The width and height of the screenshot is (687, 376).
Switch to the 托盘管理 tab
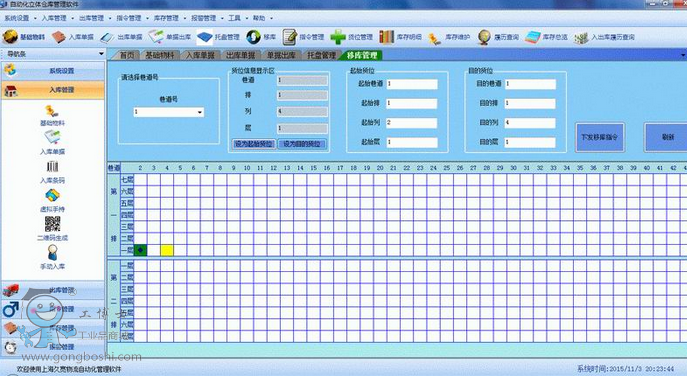pyautogui.click(x=321, y=55)
